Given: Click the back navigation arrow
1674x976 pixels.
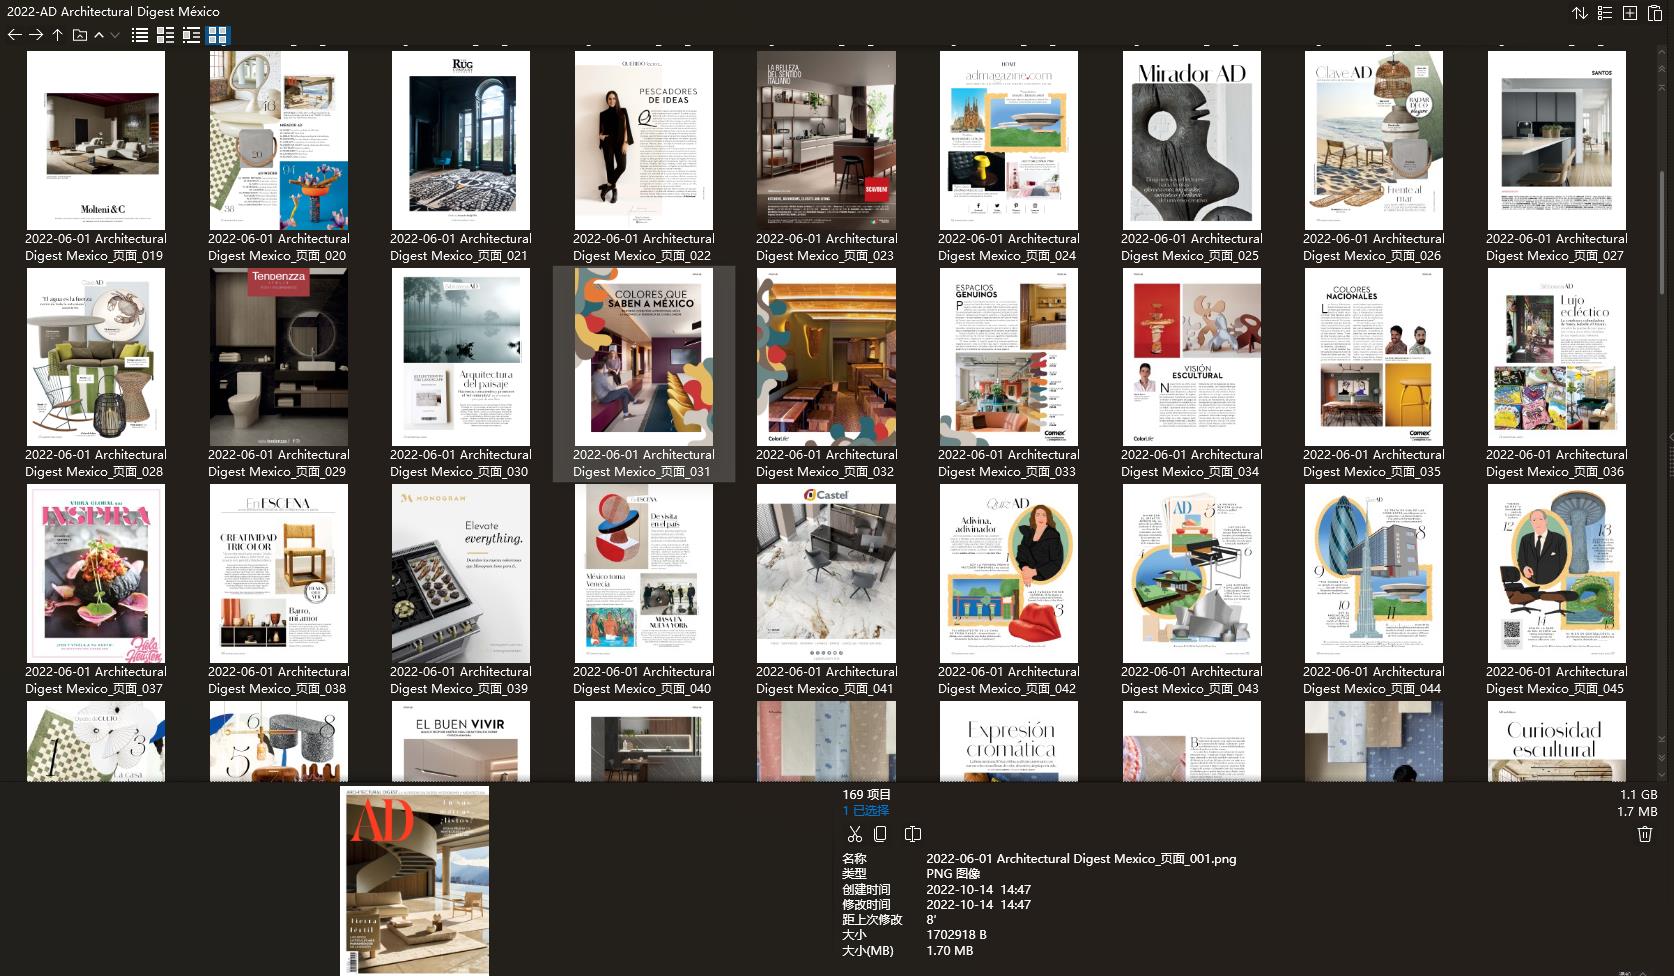Looking at the screenshot, I should [x=14, y=34].
